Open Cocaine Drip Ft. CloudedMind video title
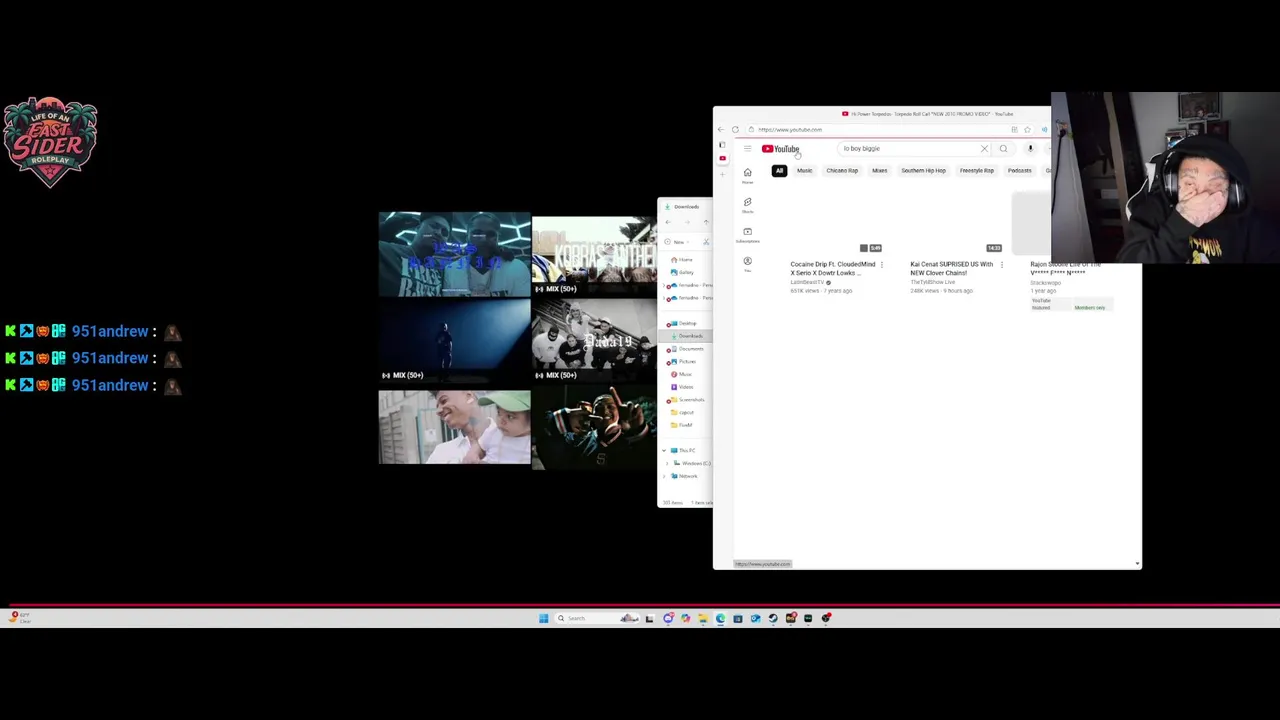 (832, 269)
